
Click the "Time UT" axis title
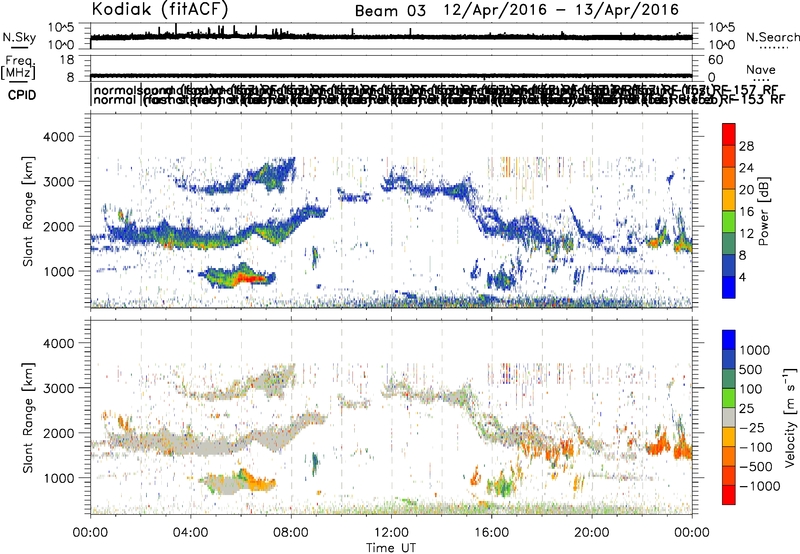click(x=391, y=547)
